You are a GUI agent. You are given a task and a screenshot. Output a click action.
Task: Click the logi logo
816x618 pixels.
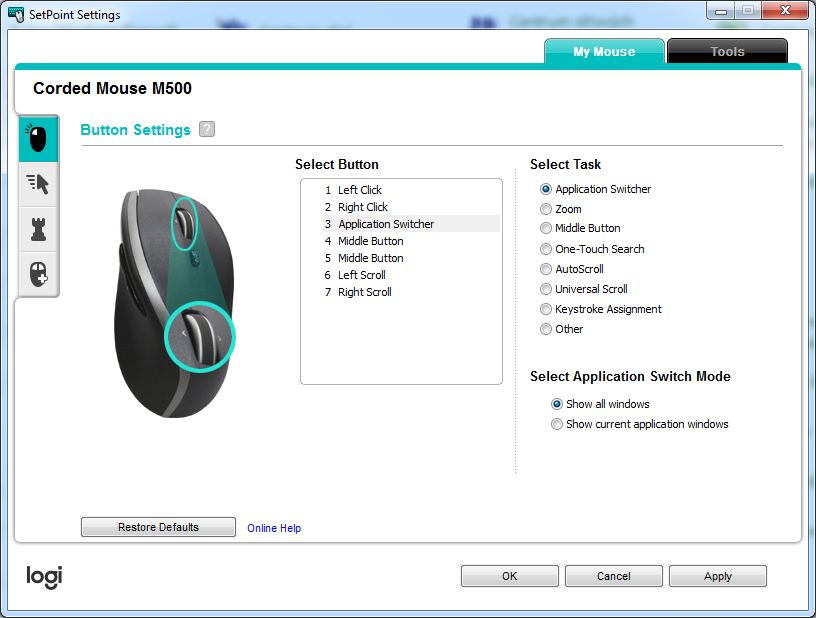[44, 577]
